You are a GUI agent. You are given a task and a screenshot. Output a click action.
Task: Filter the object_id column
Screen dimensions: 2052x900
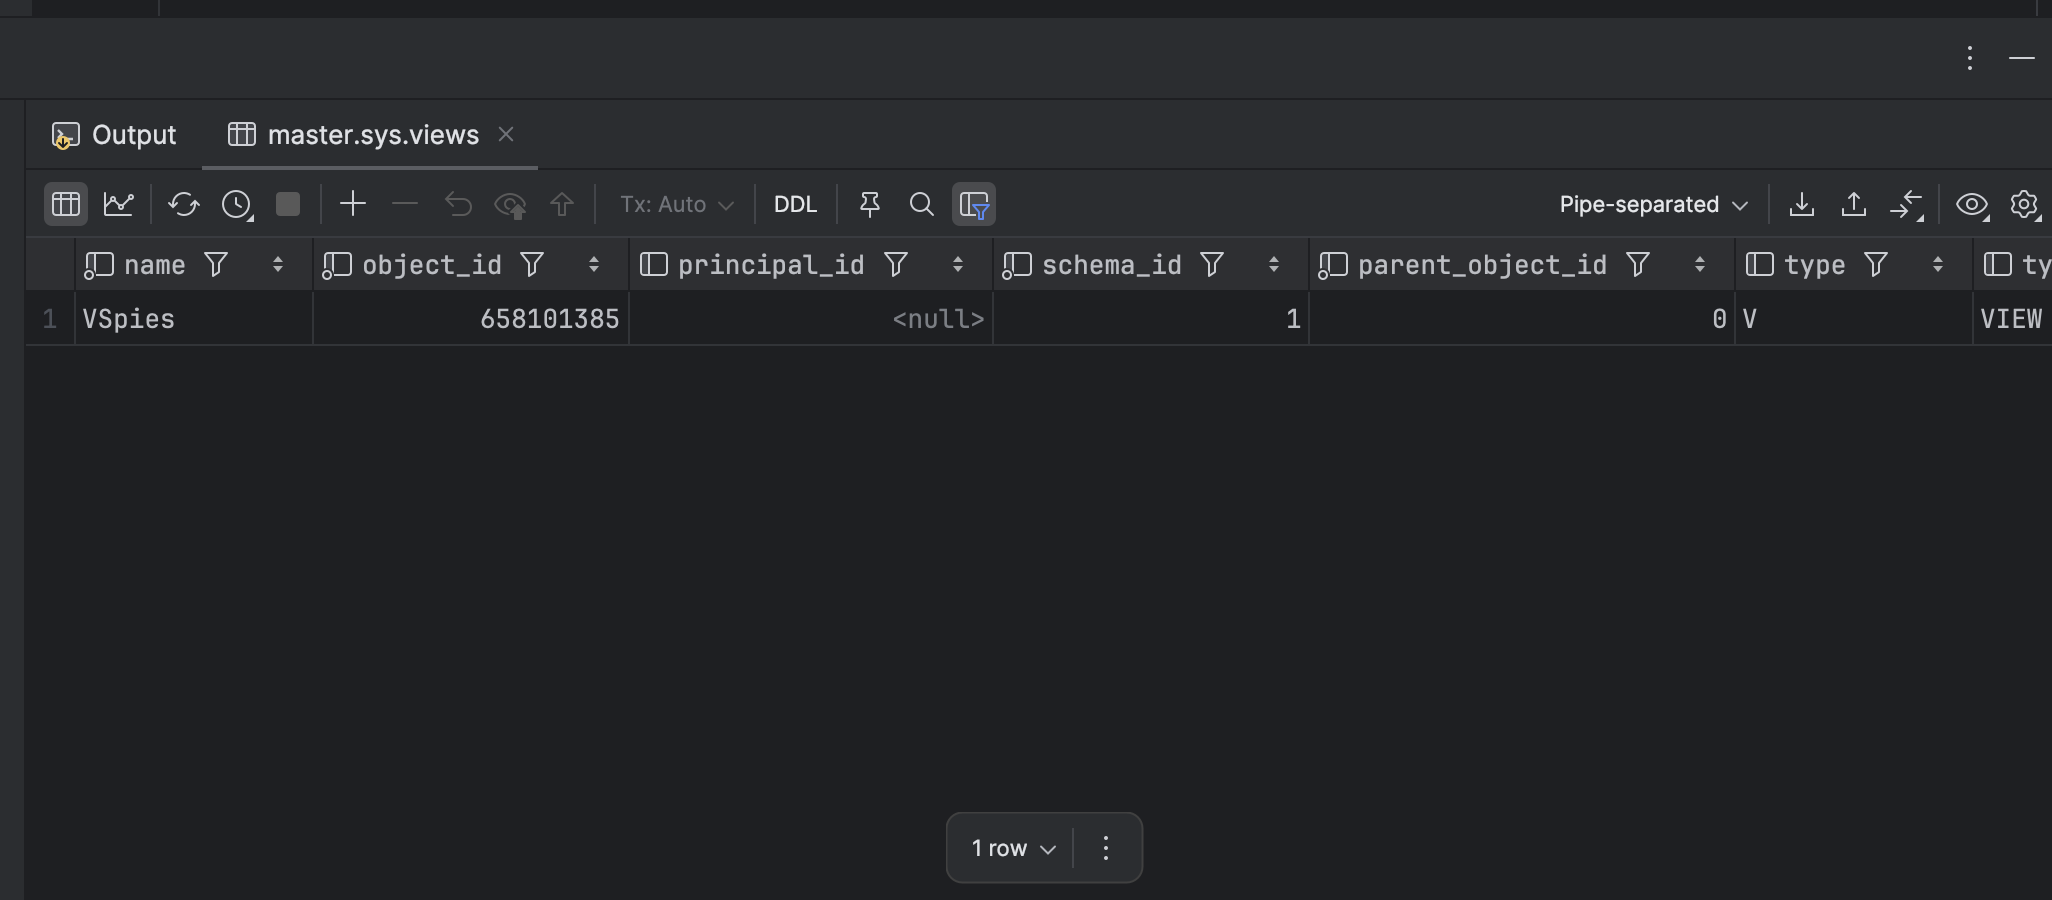click(532, 265)
